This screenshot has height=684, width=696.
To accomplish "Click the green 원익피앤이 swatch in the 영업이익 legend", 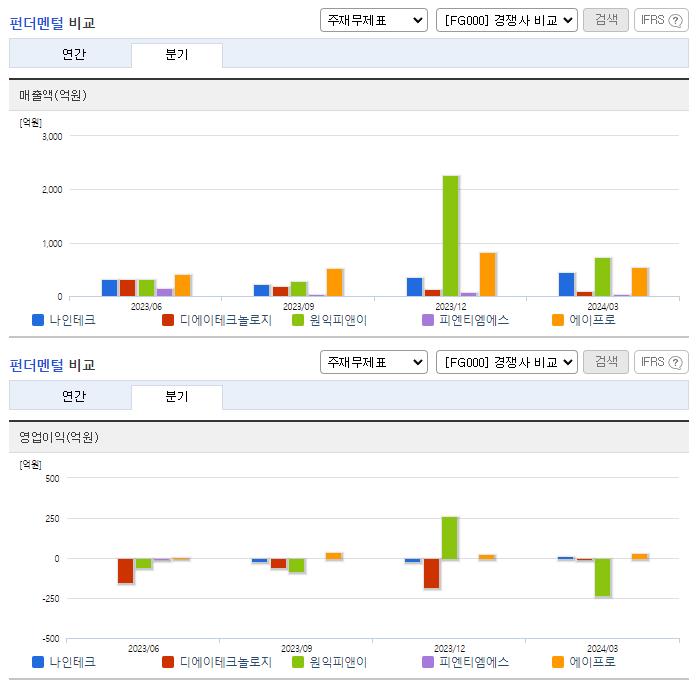I will point(298,662).
